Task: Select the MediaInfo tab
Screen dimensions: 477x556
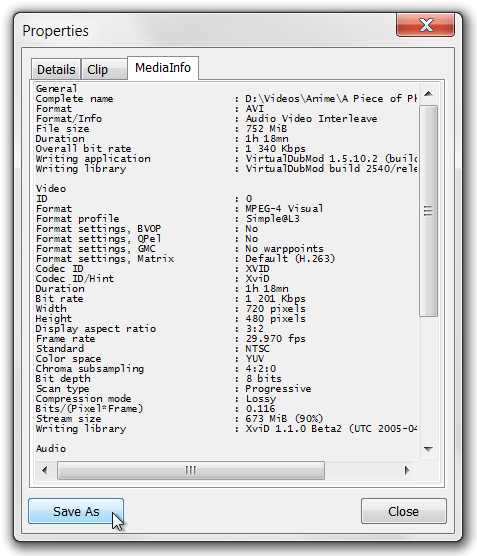Action: (163, 67)
